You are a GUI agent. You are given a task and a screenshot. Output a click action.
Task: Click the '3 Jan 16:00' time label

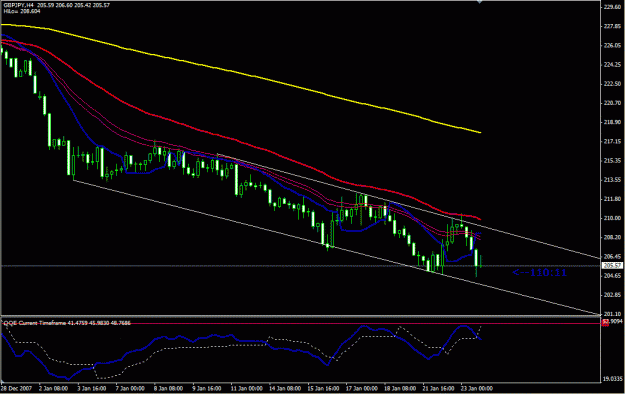(91, 388)
